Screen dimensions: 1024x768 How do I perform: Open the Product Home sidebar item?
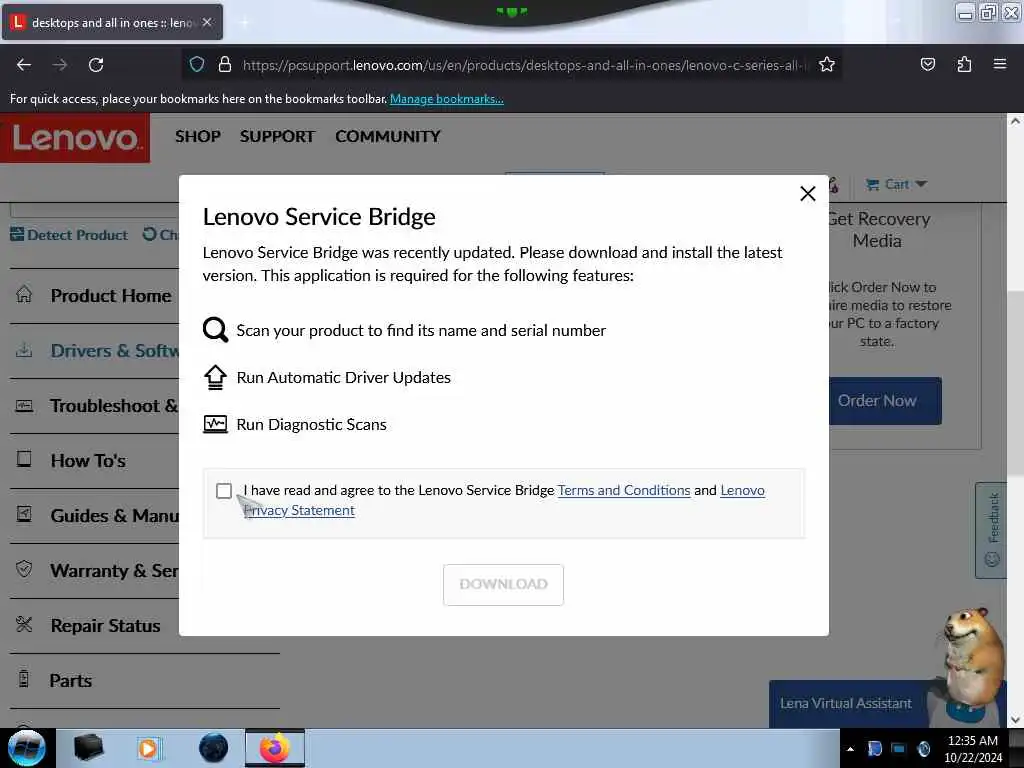111,296
